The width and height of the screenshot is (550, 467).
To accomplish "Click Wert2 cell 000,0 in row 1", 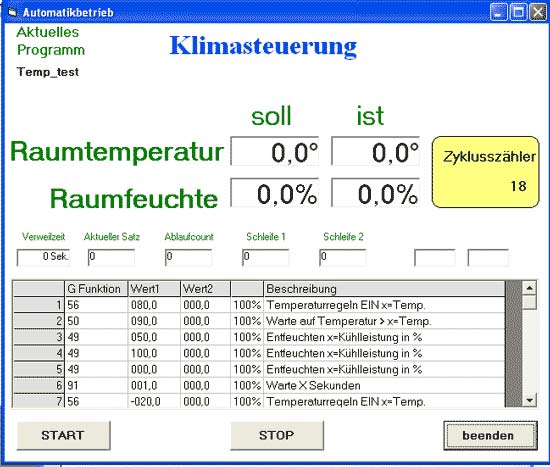I will pos(206,305).
